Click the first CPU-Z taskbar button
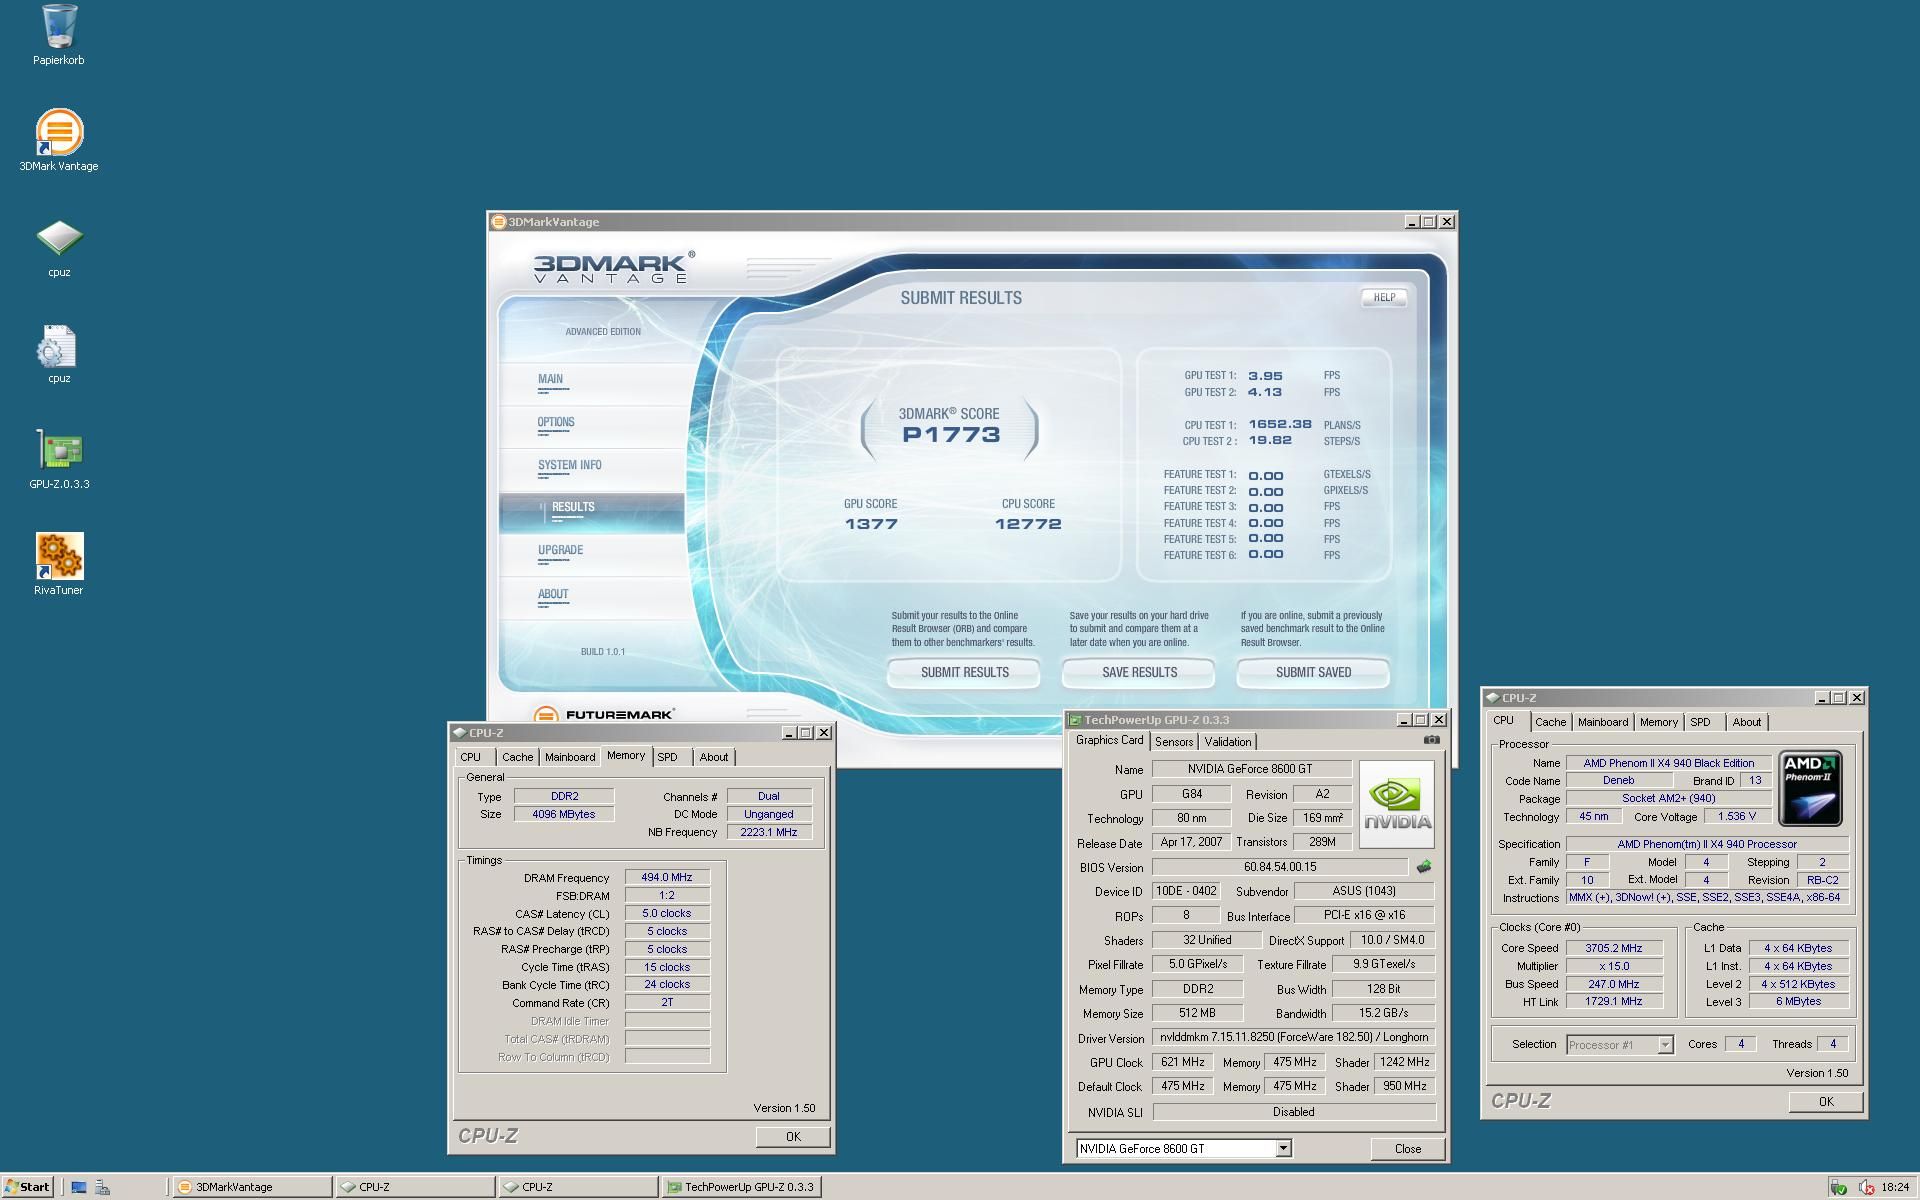1920x1200 pixels. point(415,1187)
